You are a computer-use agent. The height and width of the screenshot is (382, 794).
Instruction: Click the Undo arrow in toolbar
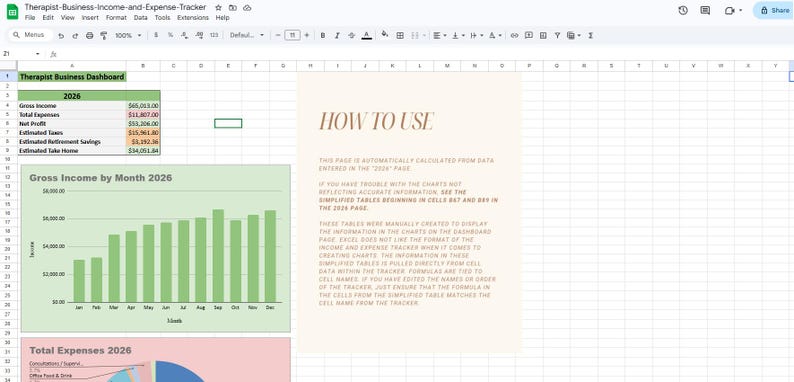click(61, 35)
